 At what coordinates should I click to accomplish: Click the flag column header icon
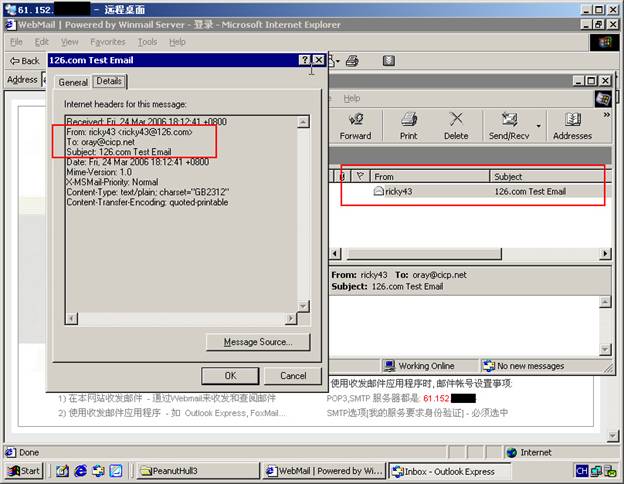point(361,176)
